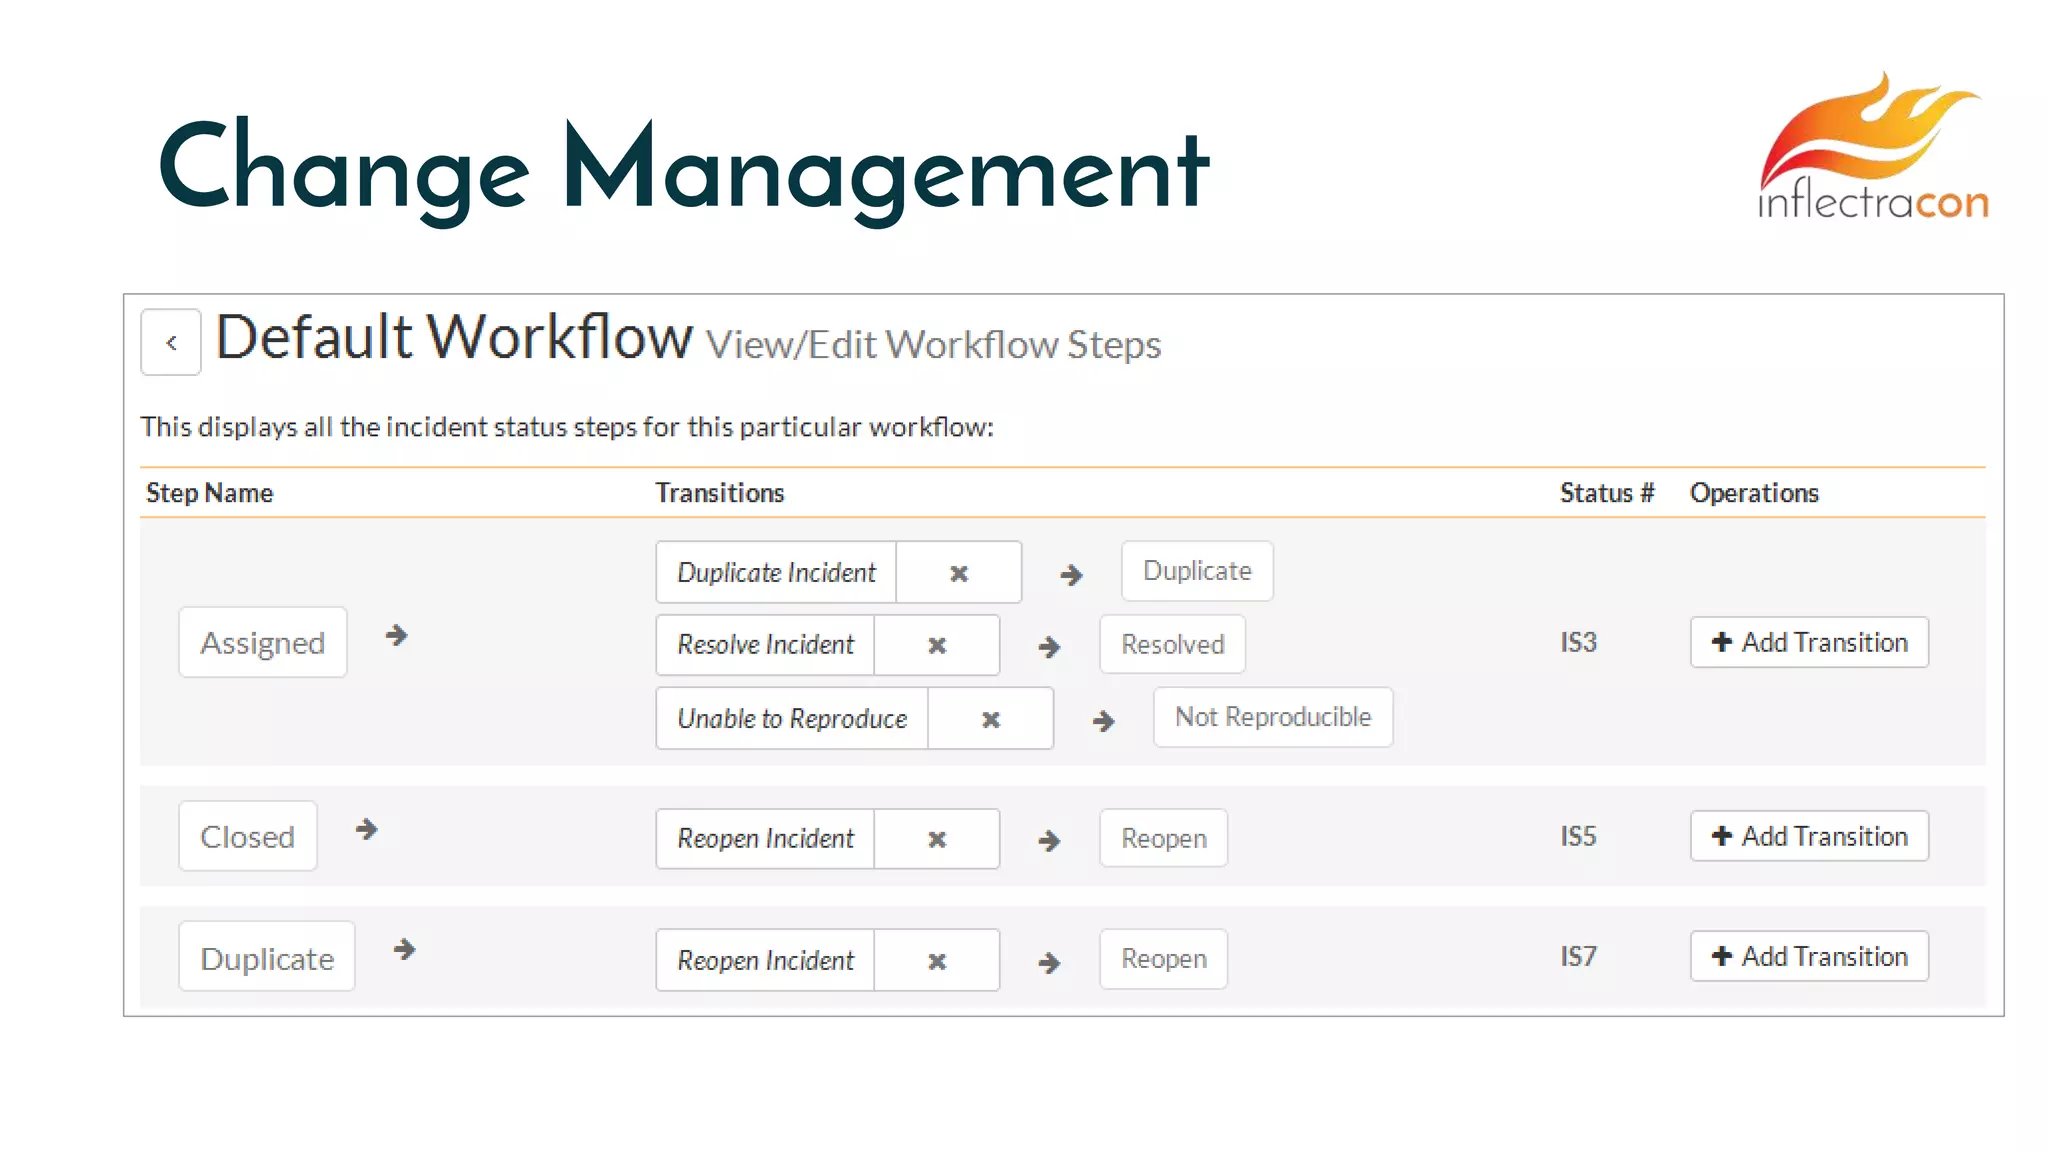Delete Reopen Incident transition in Duplicate row

tap(936, 961)
